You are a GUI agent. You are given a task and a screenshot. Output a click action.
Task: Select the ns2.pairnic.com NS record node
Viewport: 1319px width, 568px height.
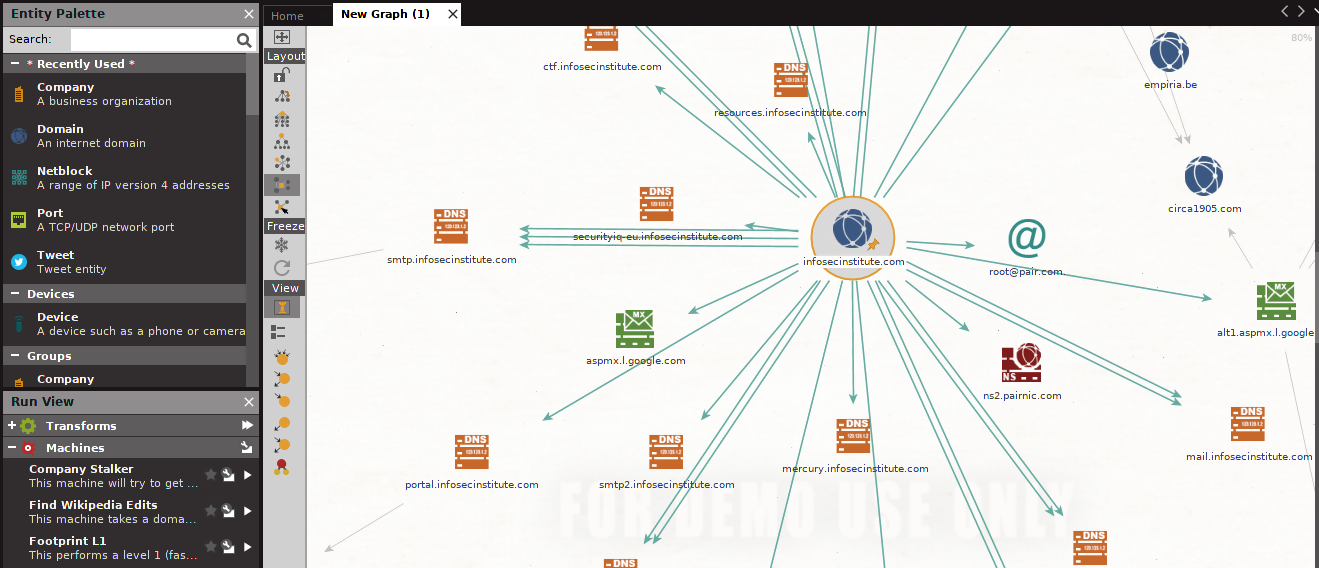coord(1021,364)
